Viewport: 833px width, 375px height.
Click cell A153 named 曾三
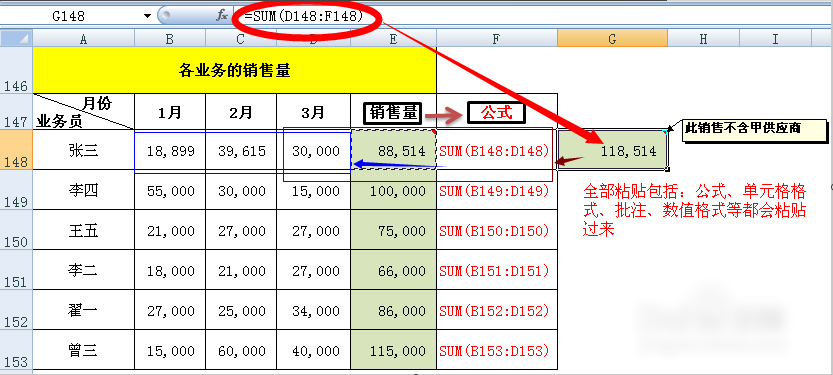83,351
